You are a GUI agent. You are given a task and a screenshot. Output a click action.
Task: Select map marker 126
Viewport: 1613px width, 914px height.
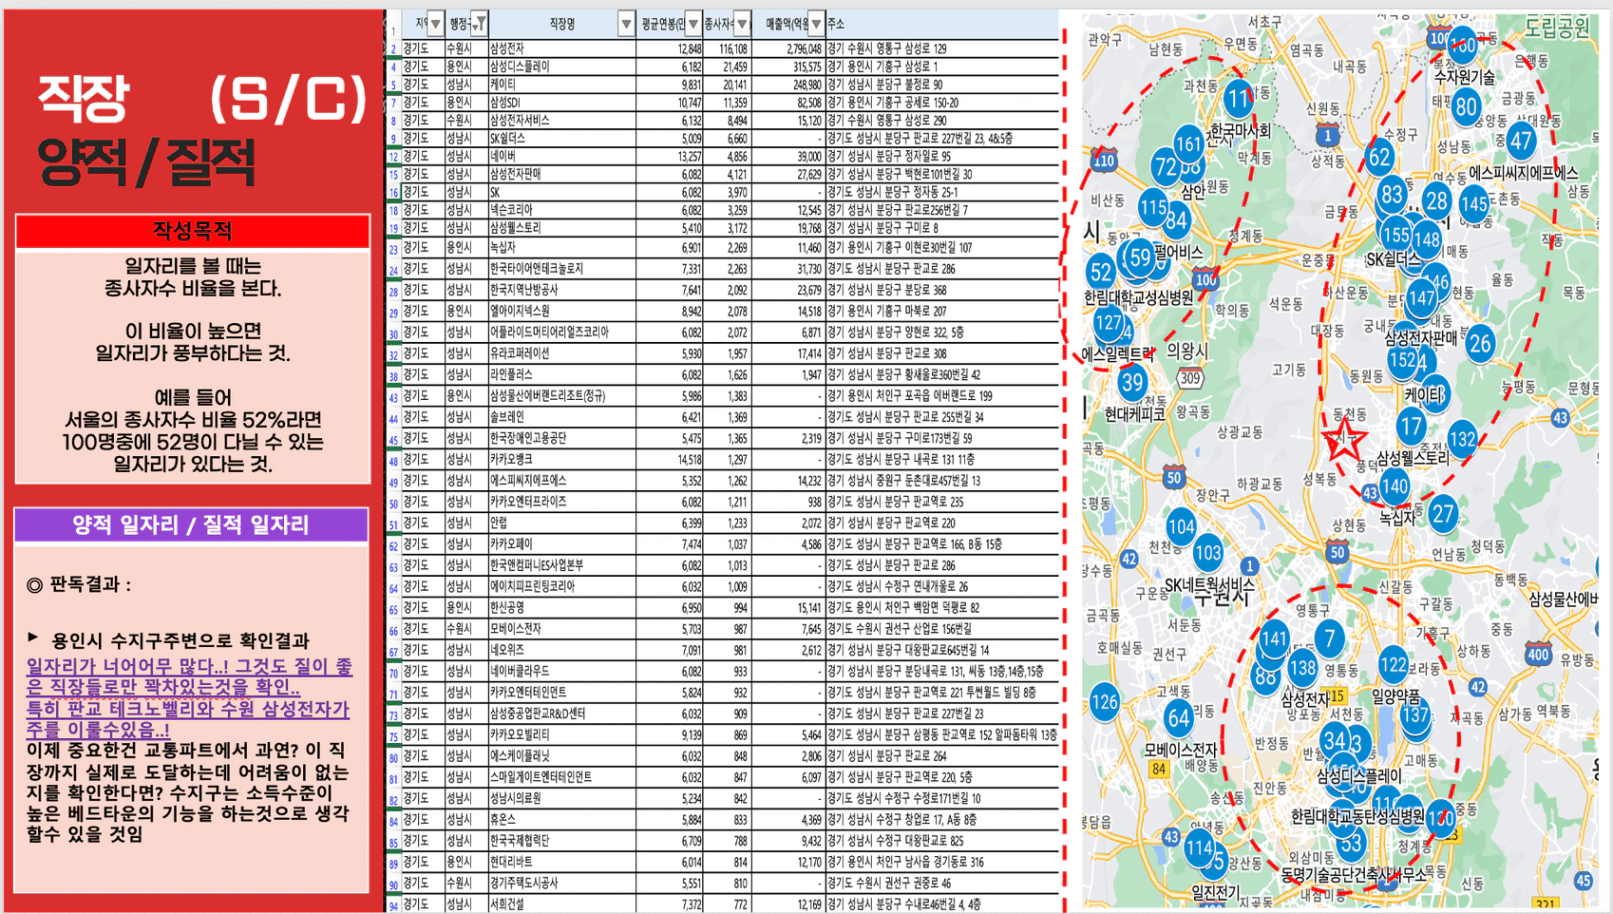pos(1104,702)
